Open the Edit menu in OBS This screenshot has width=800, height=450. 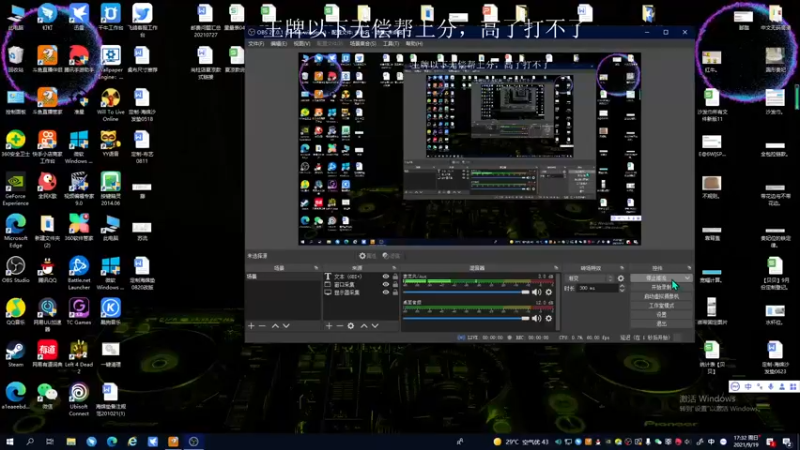(x=279, y=44)
